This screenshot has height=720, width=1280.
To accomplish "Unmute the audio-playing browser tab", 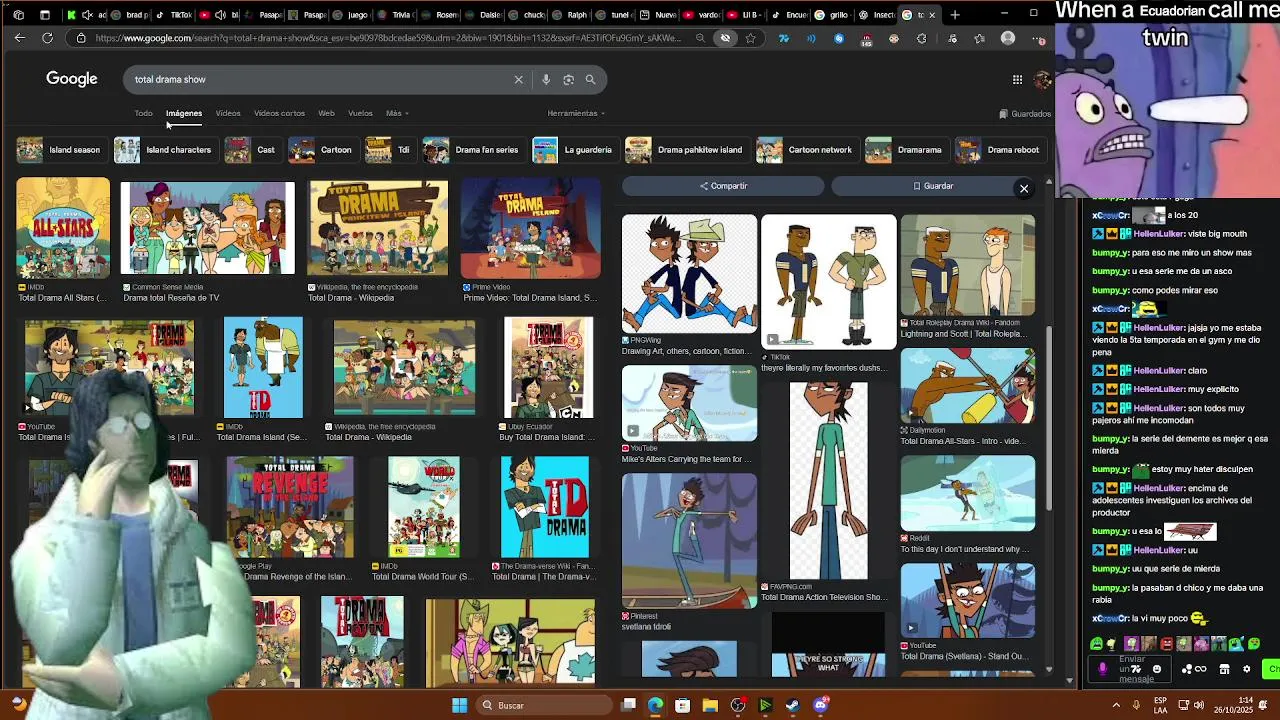I will coord(86,15).
